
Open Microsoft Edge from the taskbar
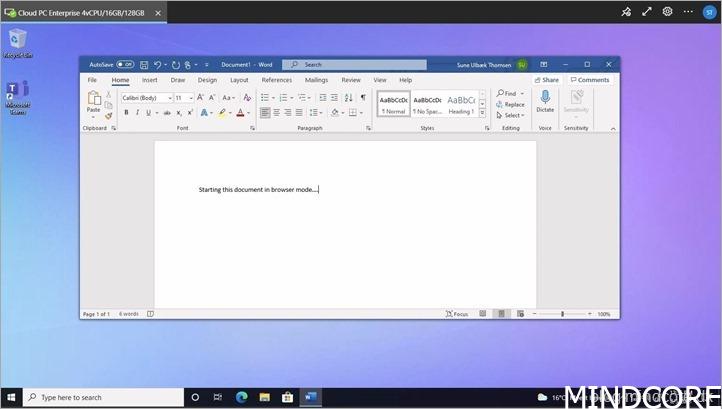click(241, 397)
